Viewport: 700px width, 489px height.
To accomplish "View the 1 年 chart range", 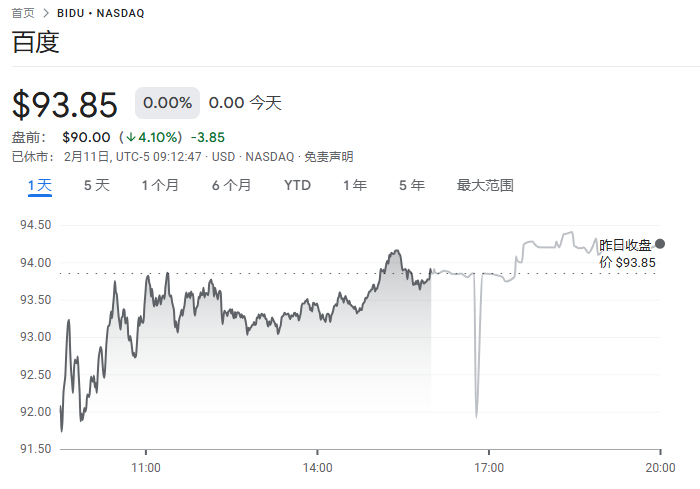I will (354, 185).
